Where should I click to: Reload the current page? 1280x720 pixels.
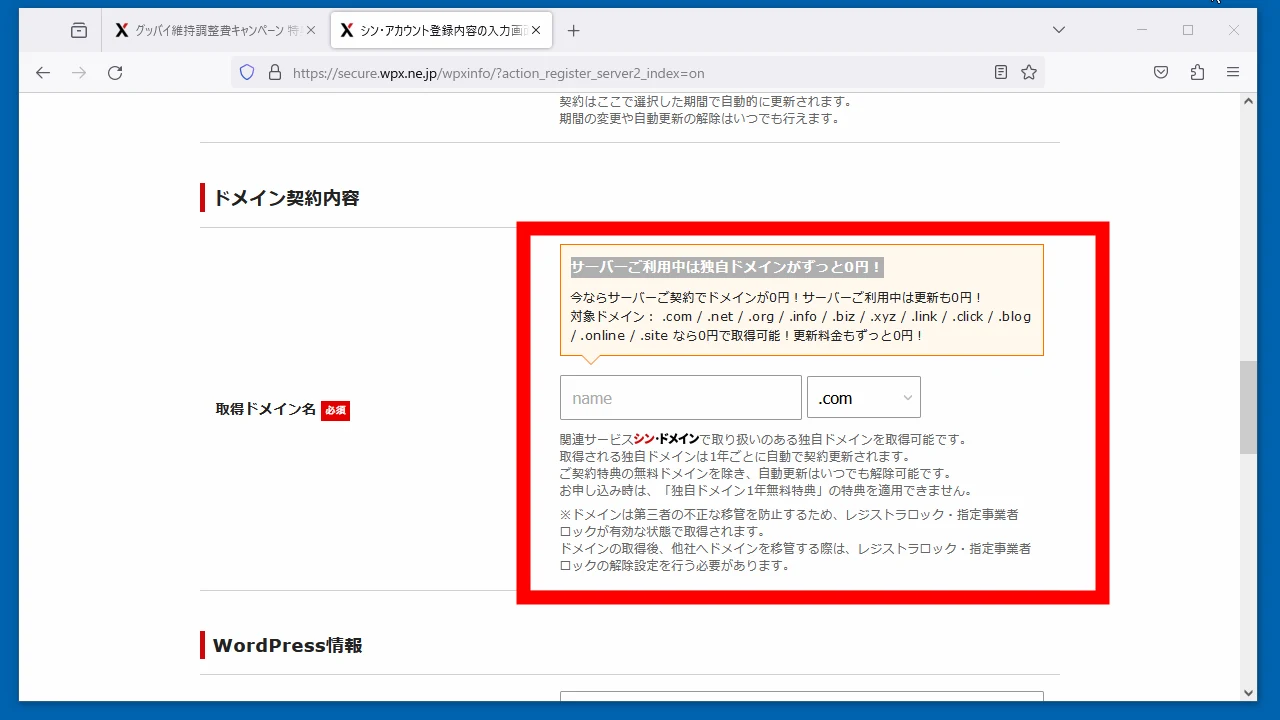pyautogui.click(x=115, y=72)
